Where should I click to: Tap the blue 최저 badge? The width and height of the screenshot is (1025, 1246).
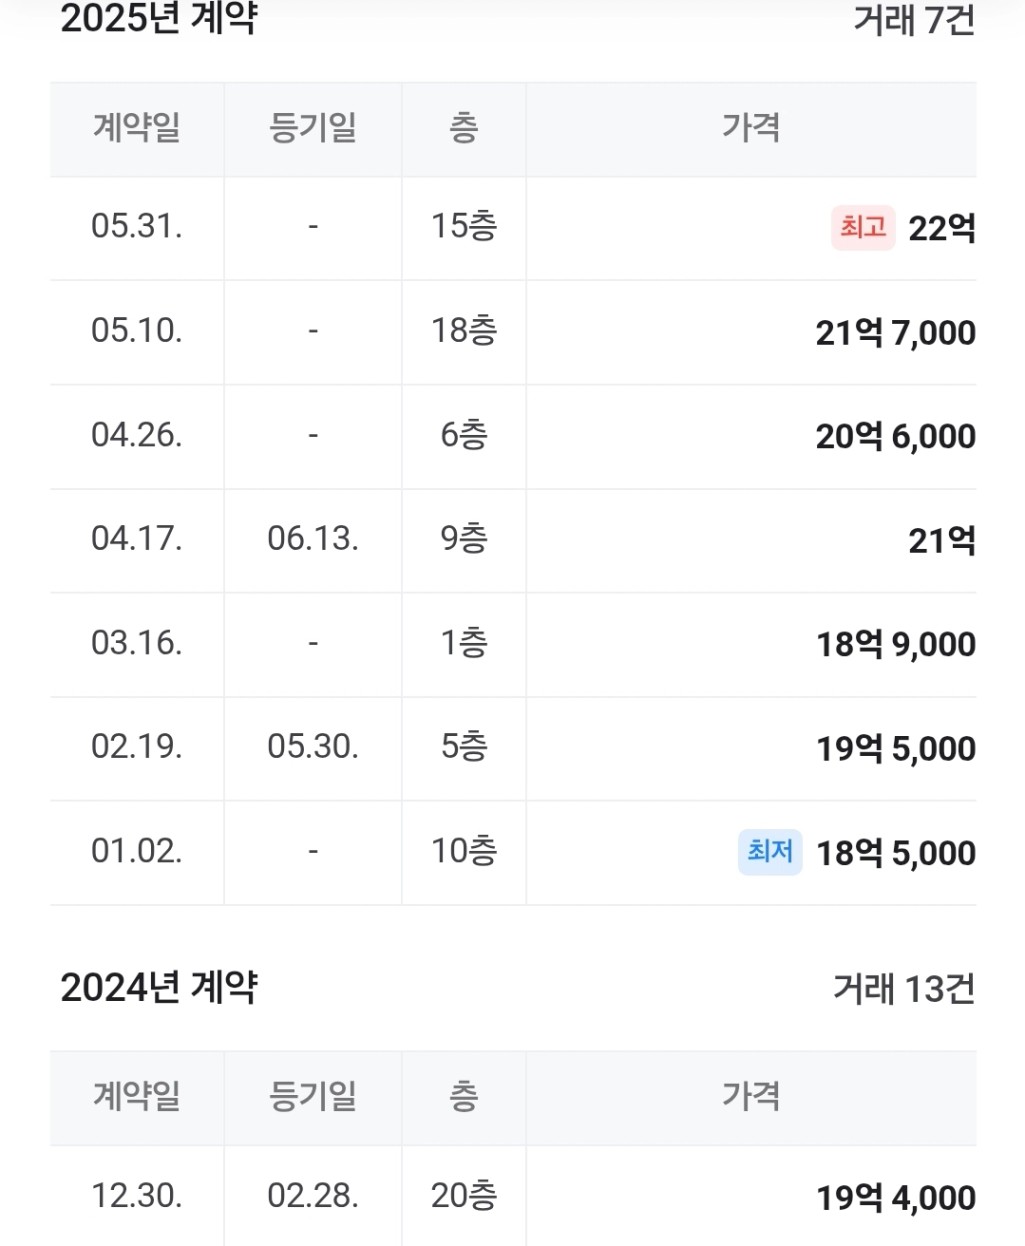(770, 852)
